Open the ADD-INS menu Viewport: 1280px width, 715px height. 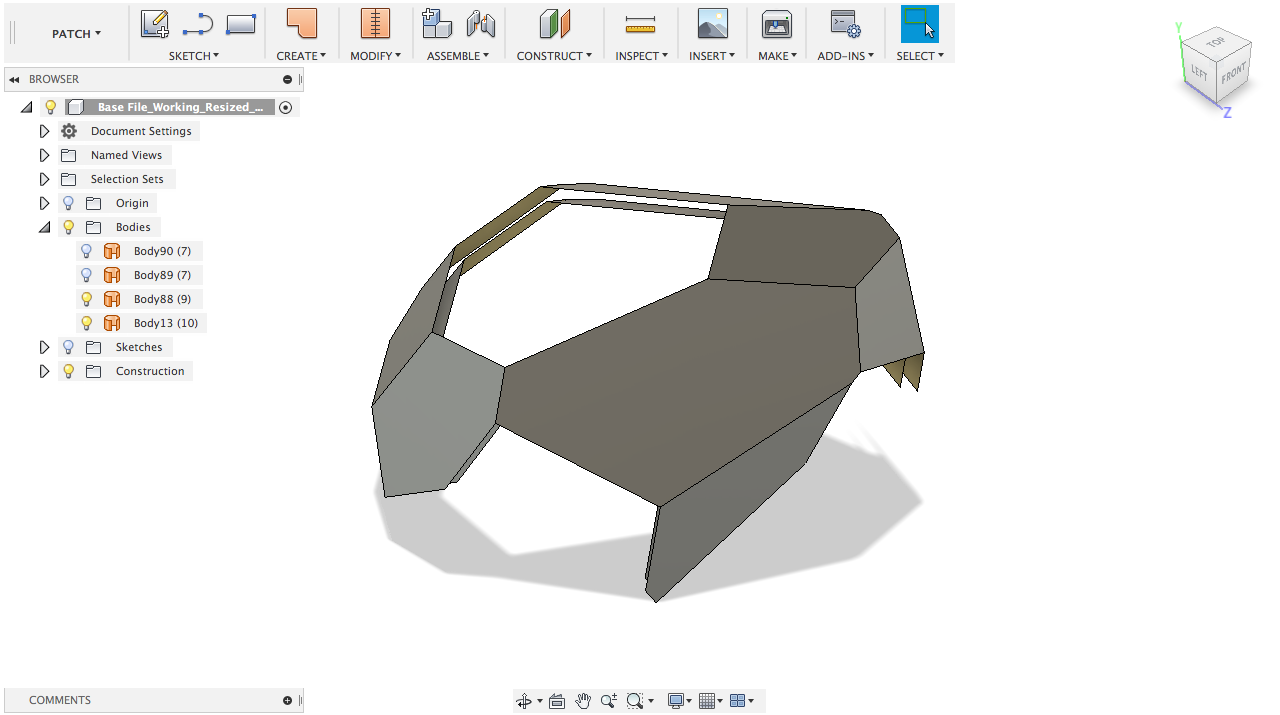(846, 56)
